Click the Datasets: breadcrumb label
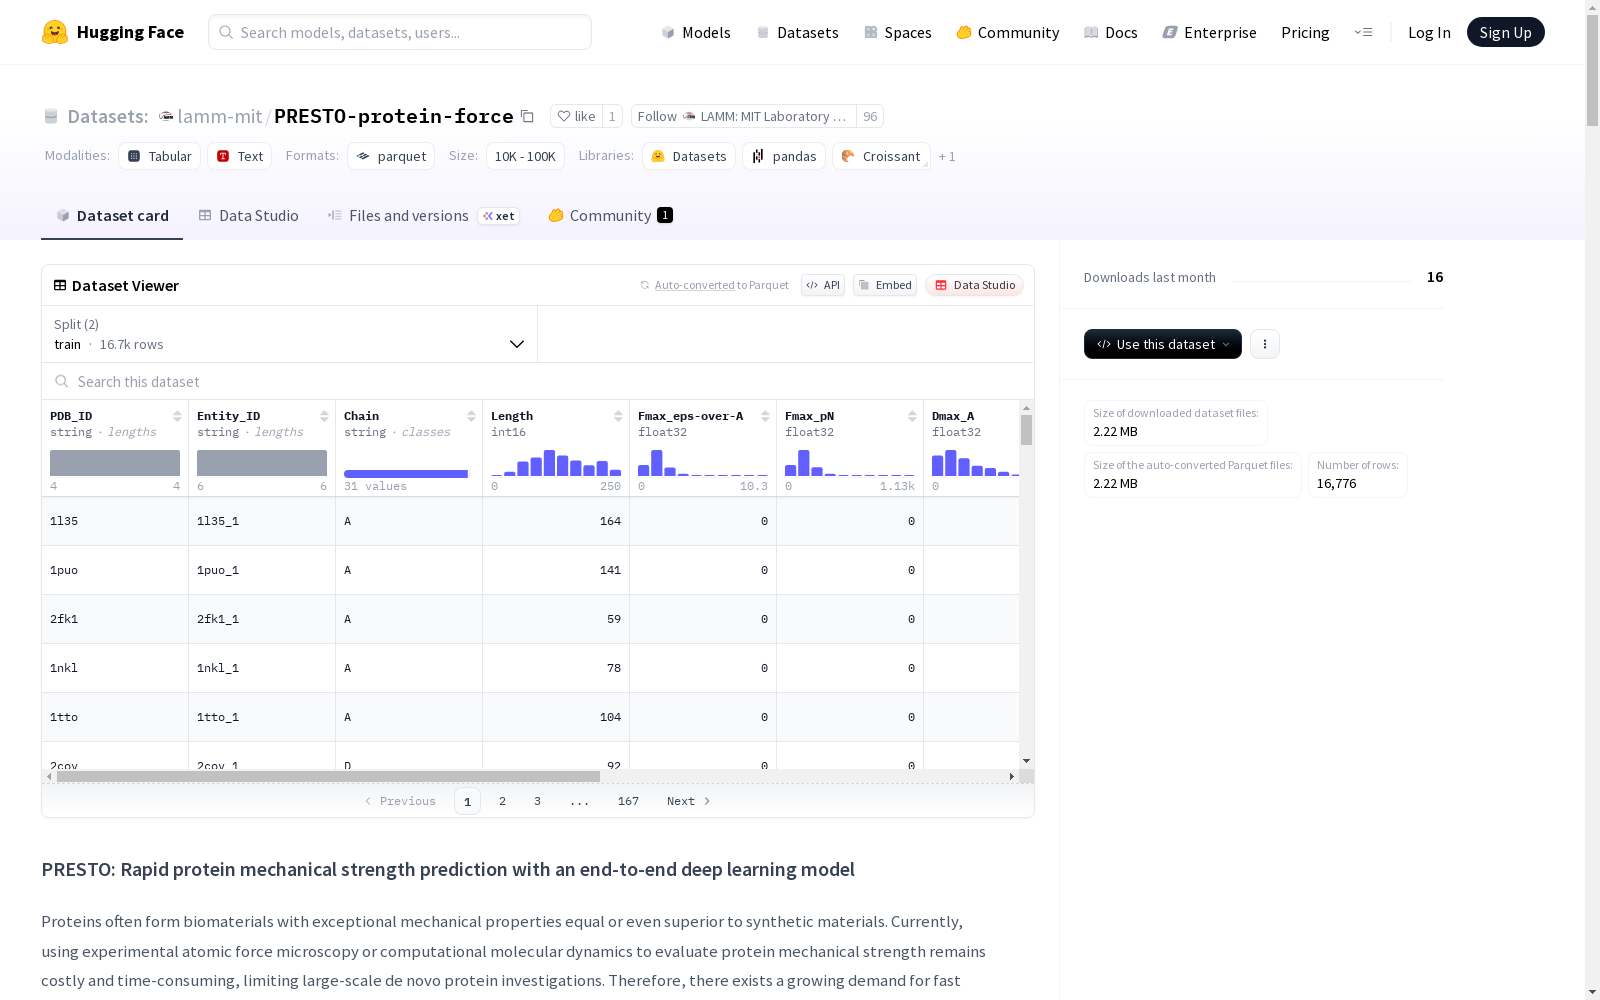 [x=108, y=116]
